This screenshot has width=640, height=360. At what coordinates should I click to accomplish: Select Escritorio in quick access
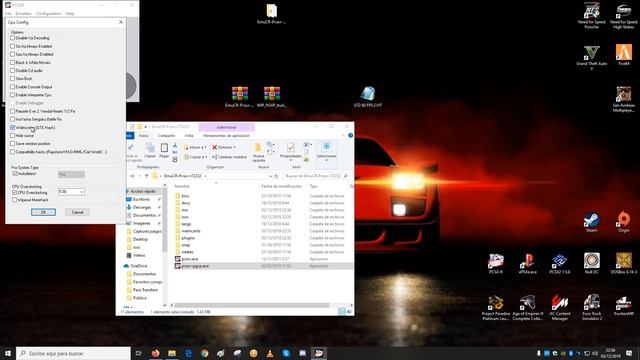(x=141, y=199)
